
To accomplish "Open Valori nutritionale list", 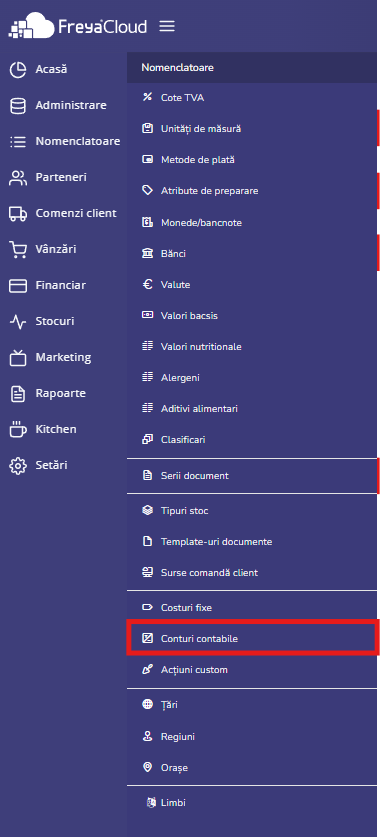I will coord(252,347).
